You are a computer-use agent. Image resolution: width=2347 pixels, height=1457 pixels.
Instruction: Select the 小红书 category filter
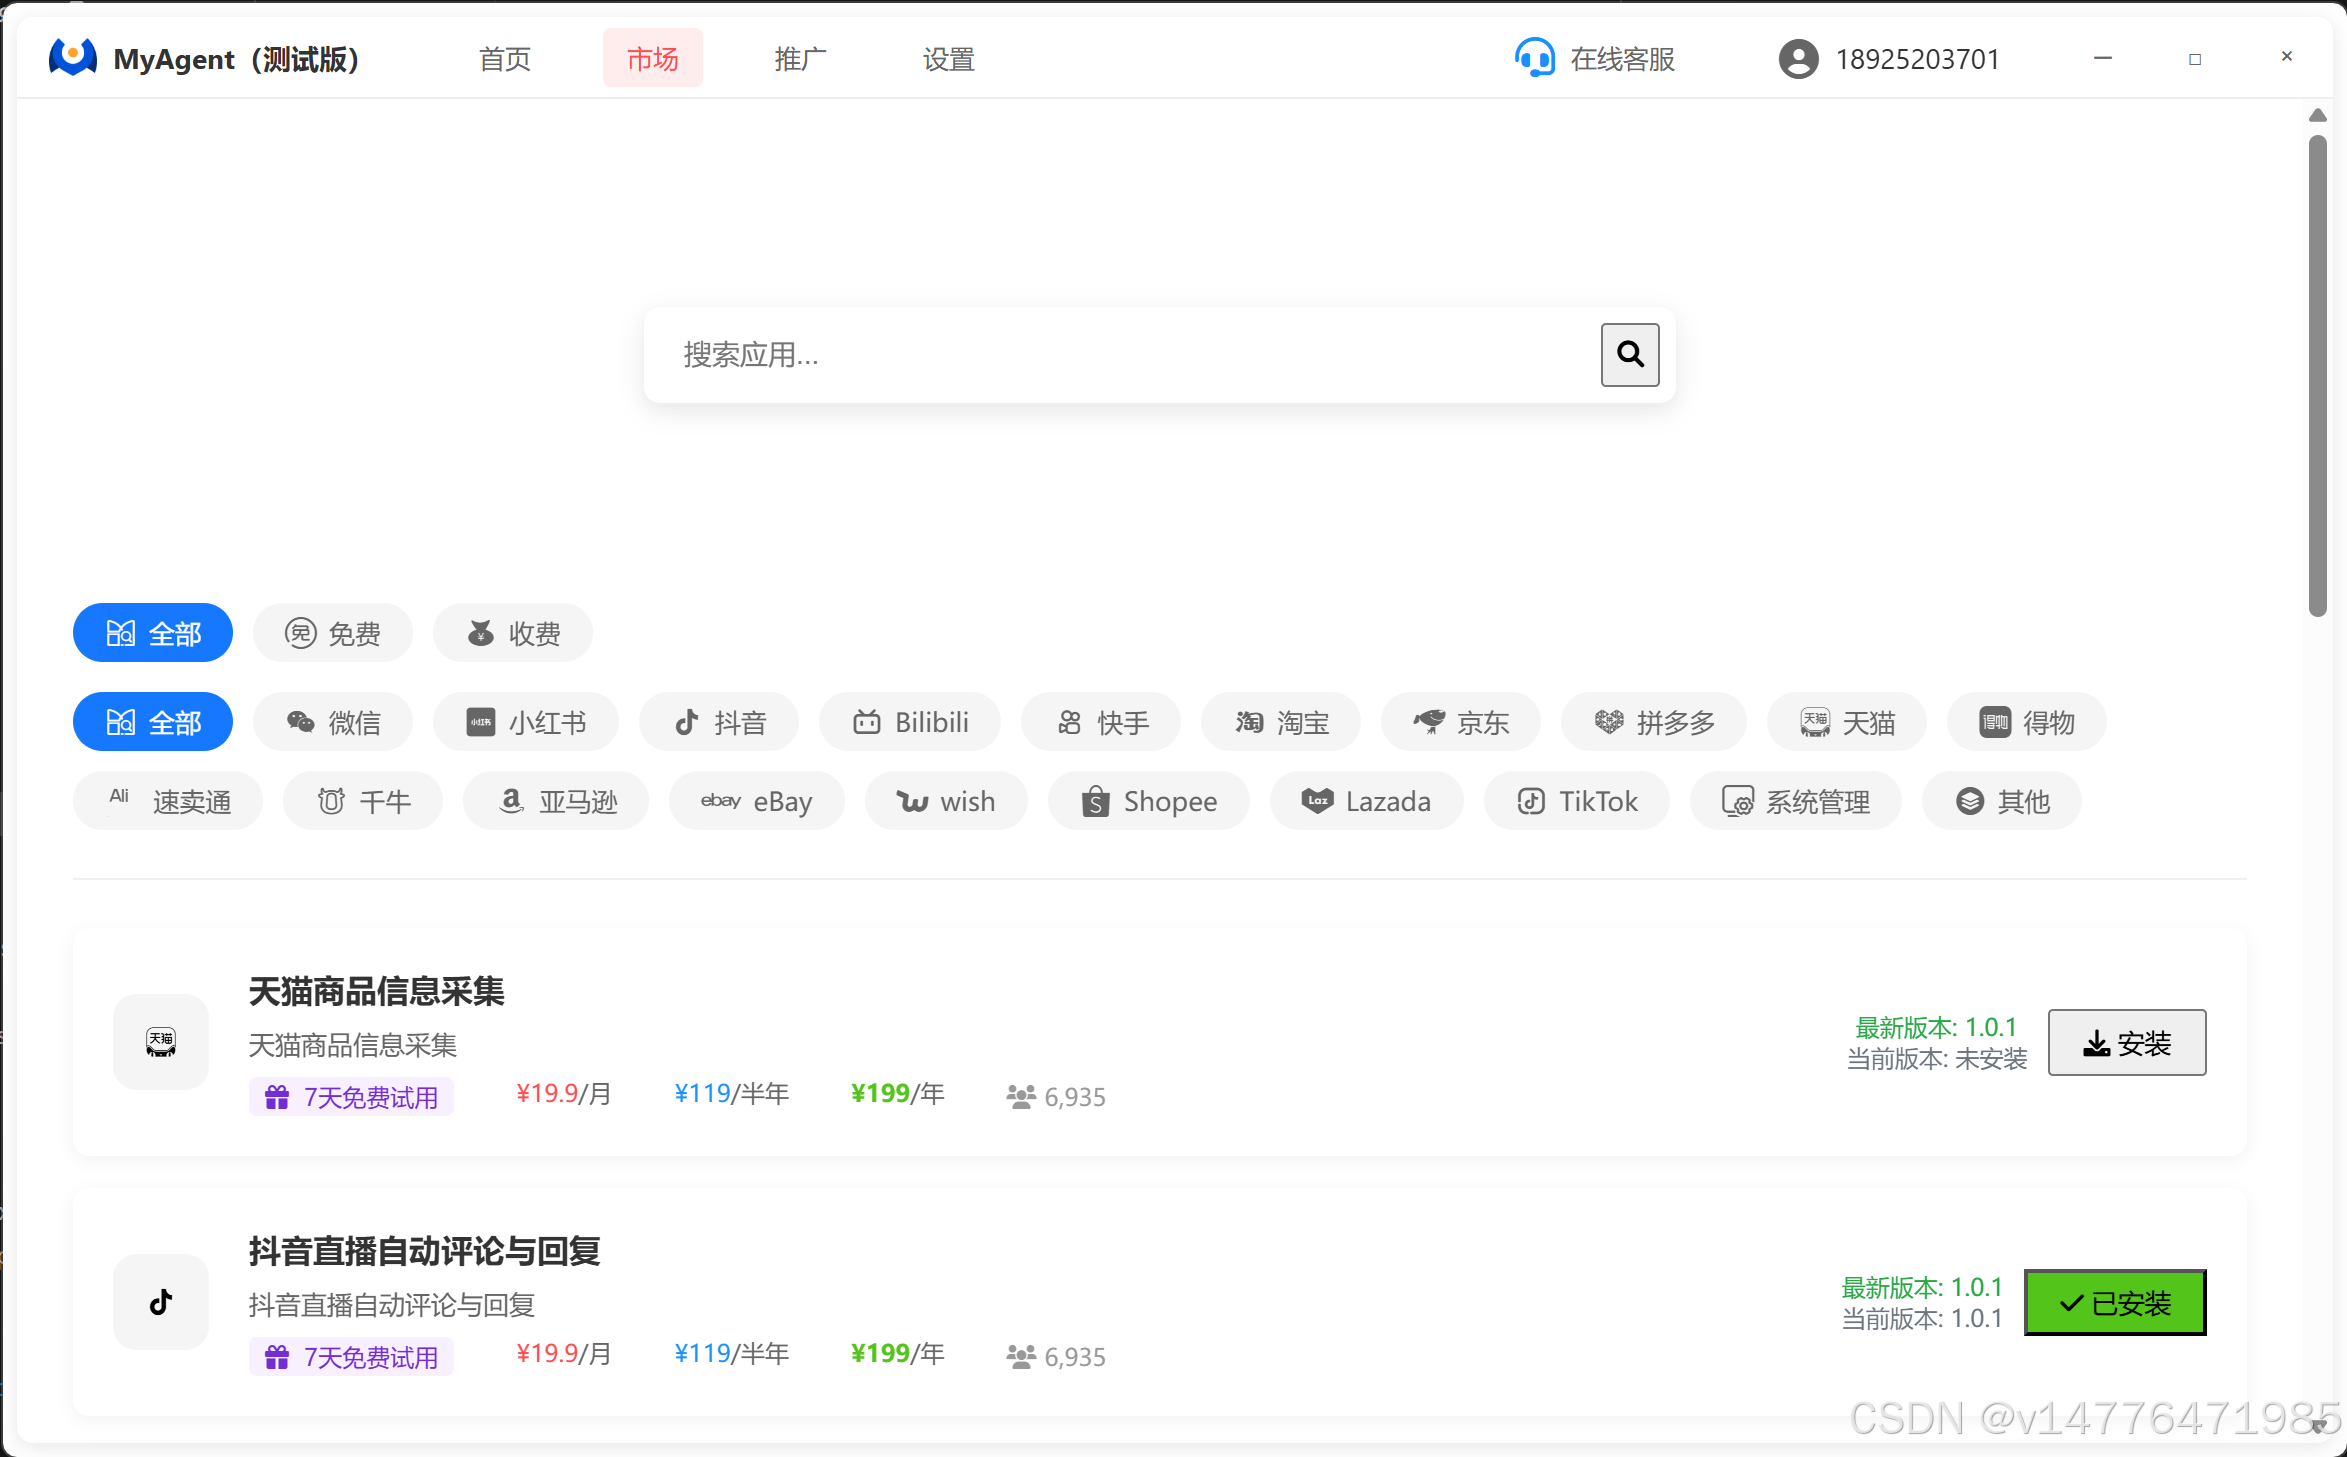(x=526, y=722)
